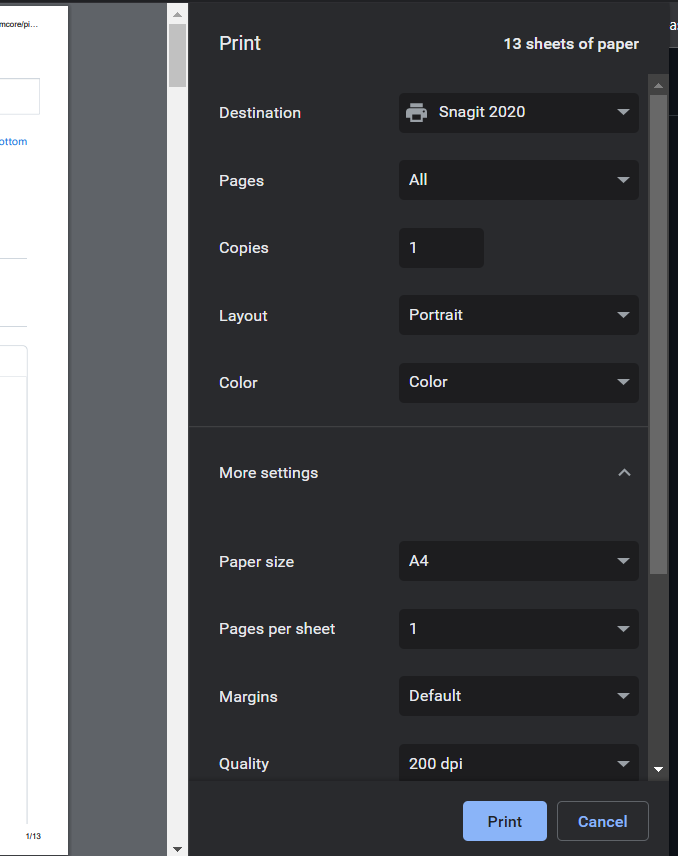Click the printer icon beside Snagit 2020

point(418,113)
